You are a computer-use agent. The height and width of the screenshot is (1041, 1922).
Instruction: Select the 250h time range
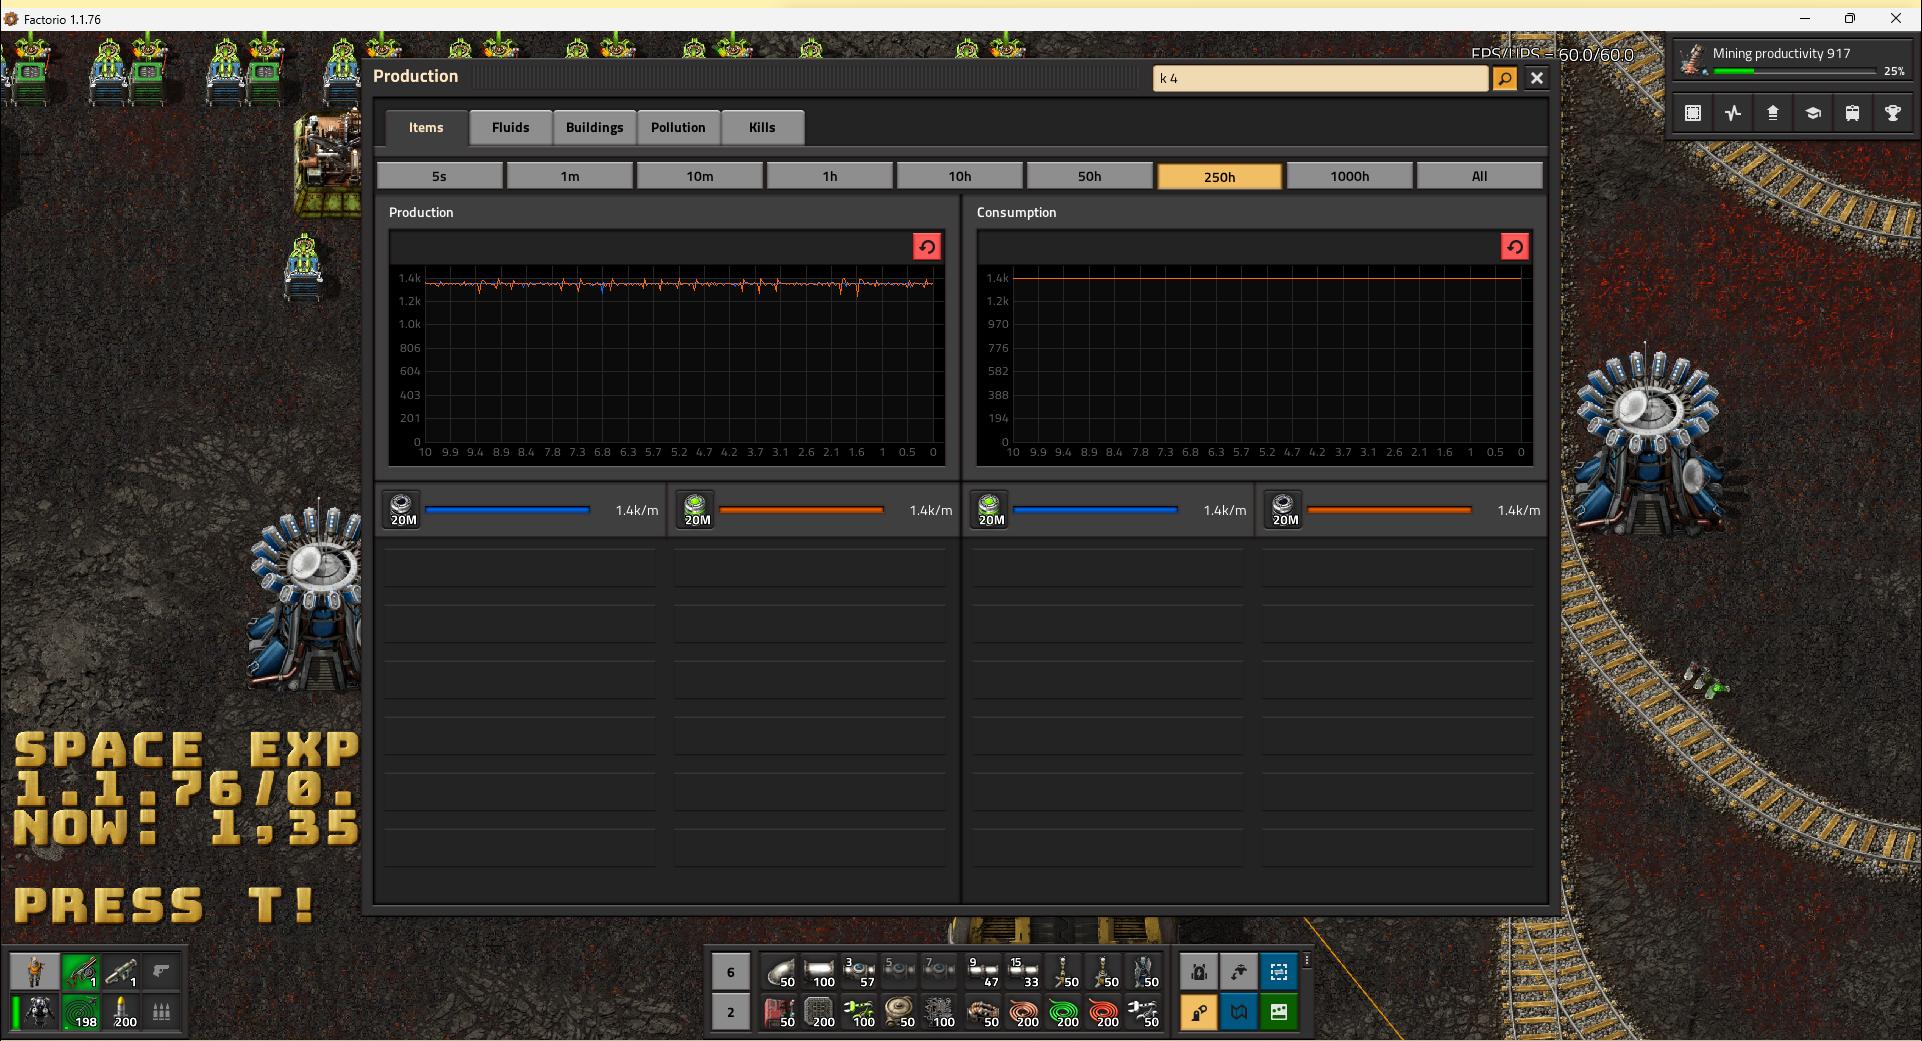(1220, 176)
